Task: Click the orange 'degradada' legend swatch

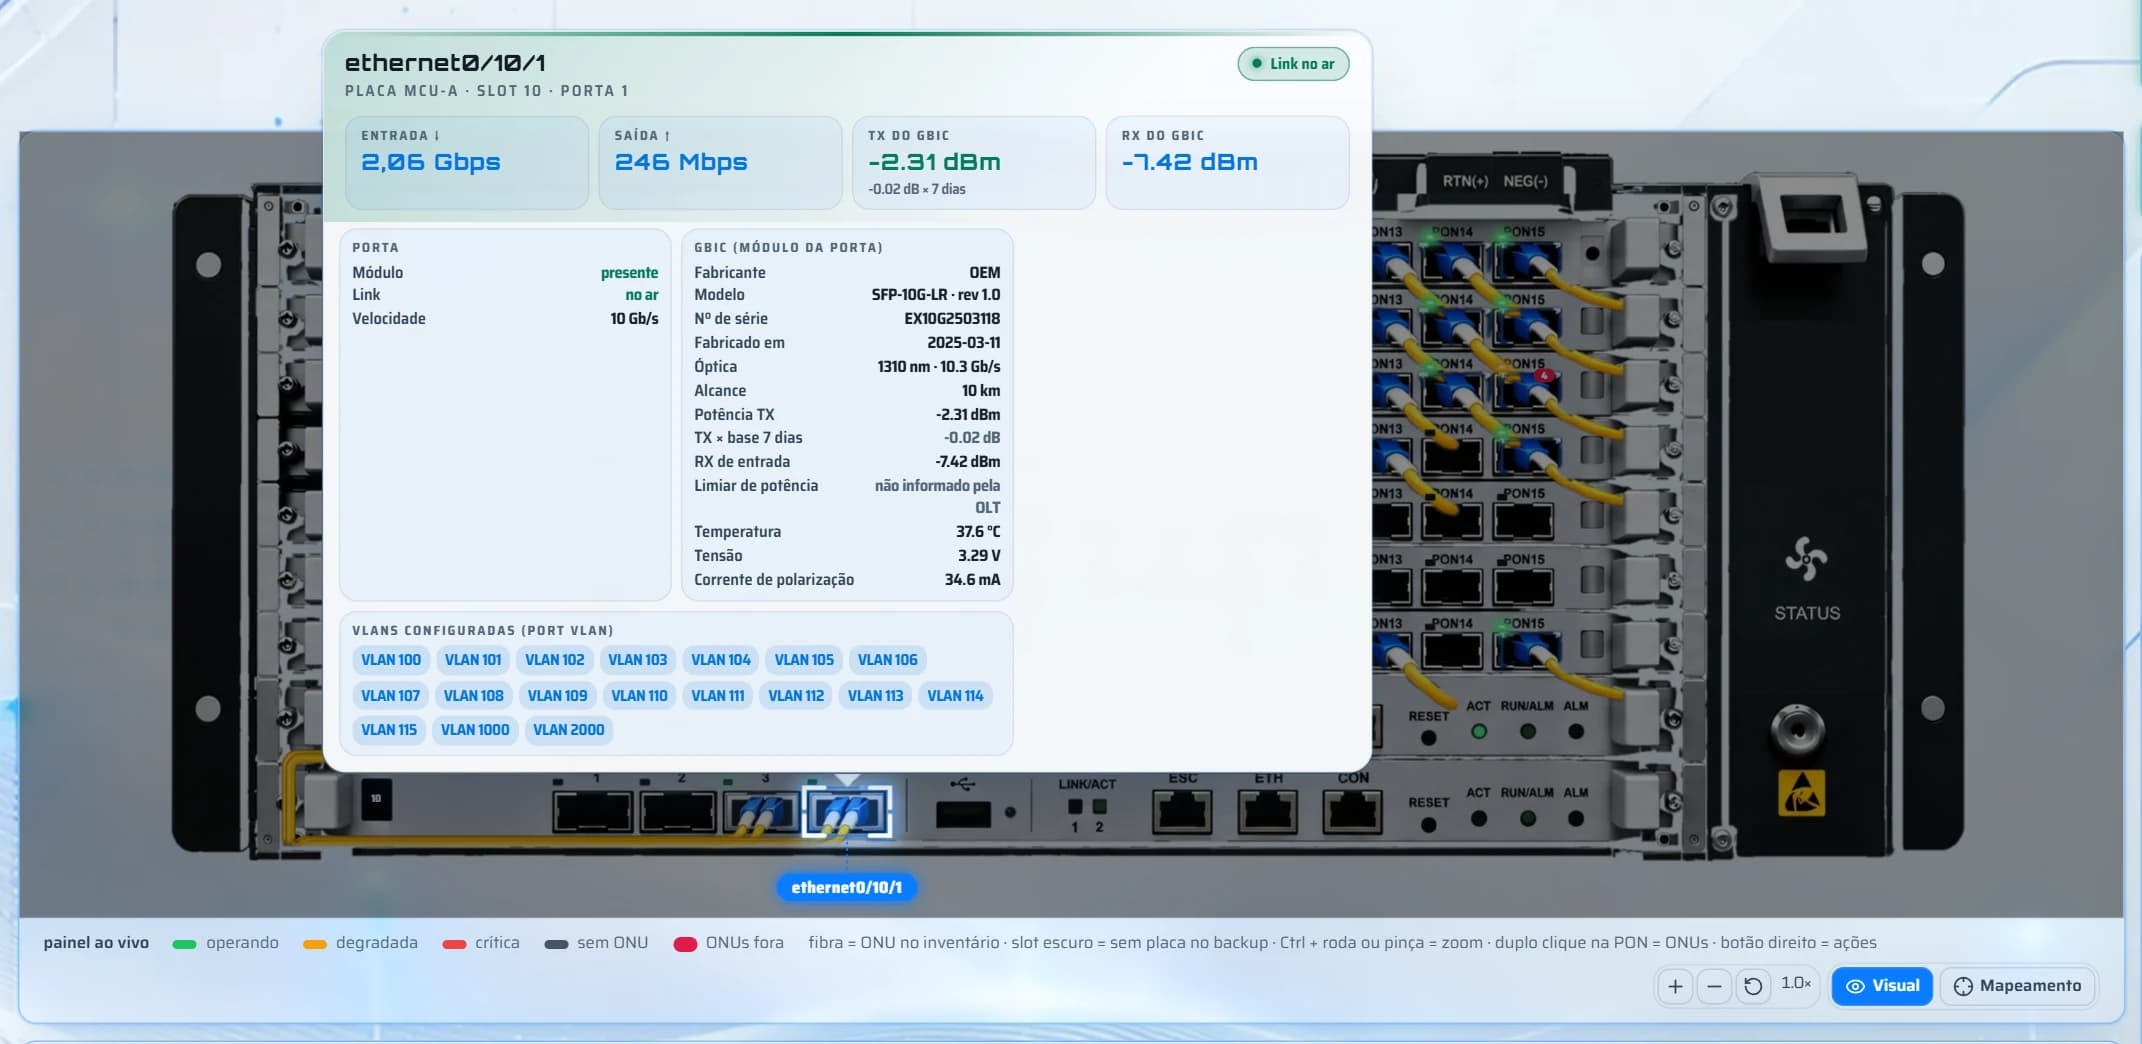Action: tap(315, 944)
